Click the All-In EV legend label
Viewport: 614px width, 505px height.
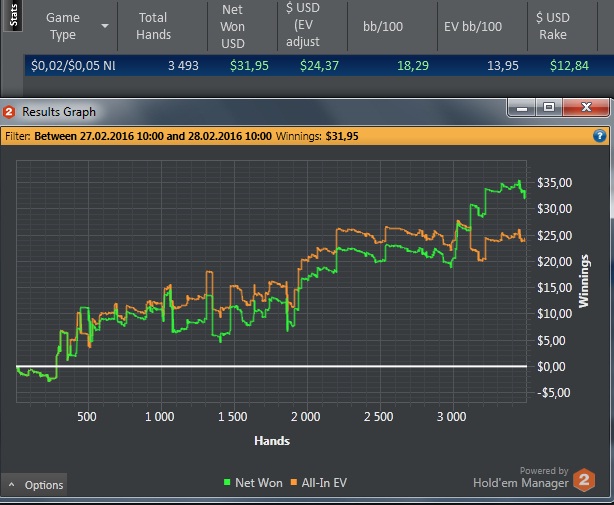coord(324,483)
